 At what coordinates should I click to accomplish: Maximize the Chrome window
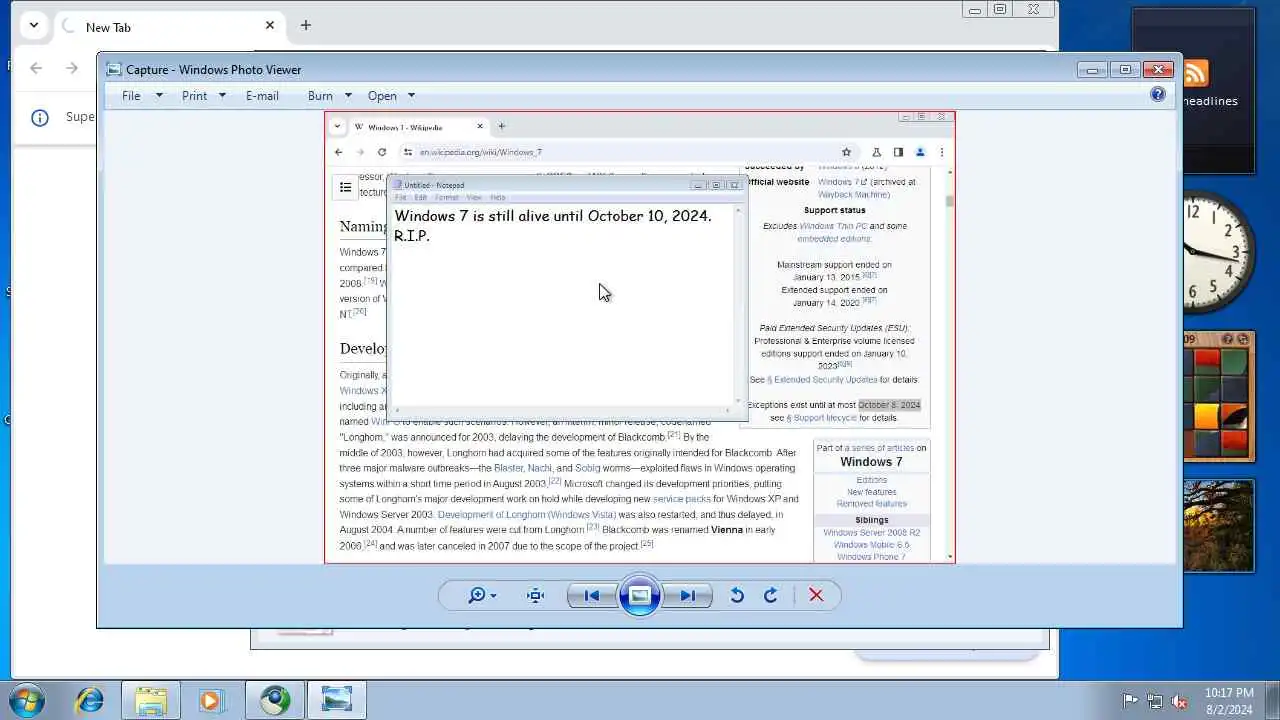click(1000, 9)
